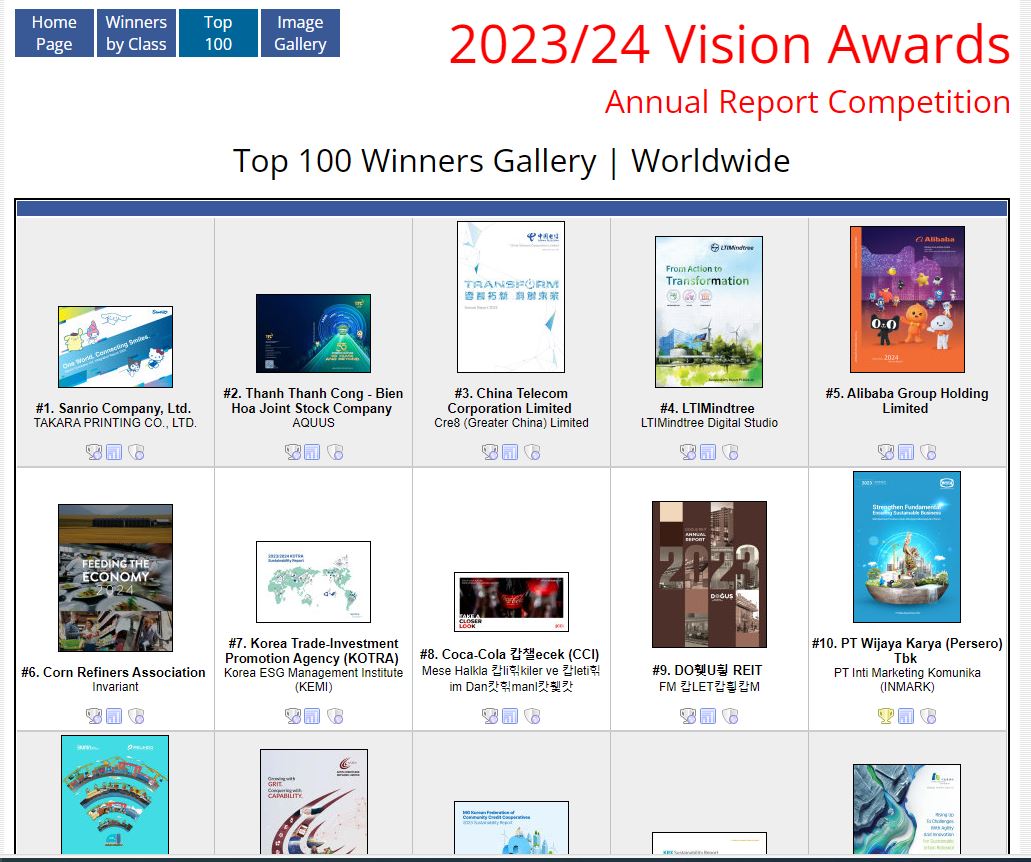Viewport: 1031px width, 862px height.
Task: Click shield icon under LTIMindtree entry
Action: click(731, 452)
